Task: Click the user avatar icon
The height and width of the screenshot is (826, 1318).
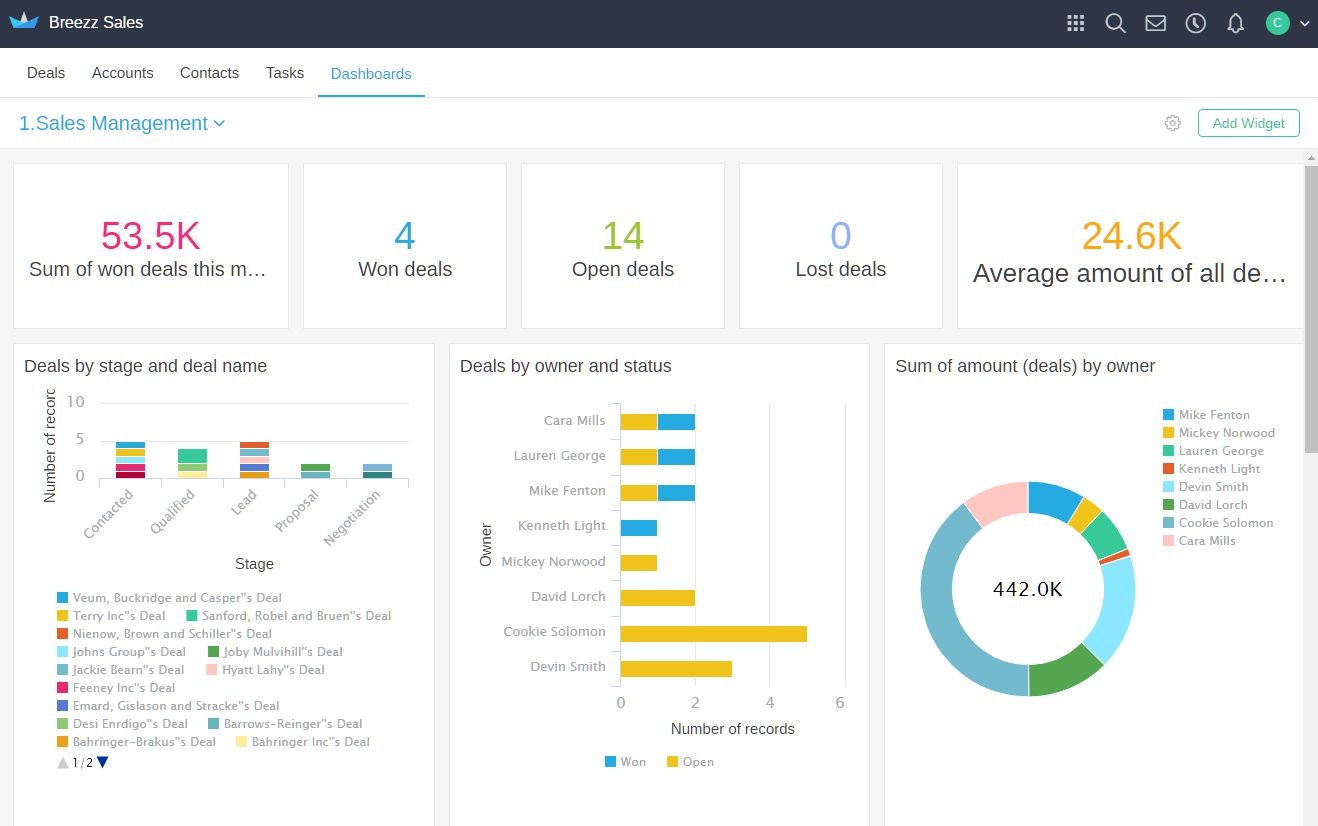Action: pyautogui.click(x=1277, y=22)
